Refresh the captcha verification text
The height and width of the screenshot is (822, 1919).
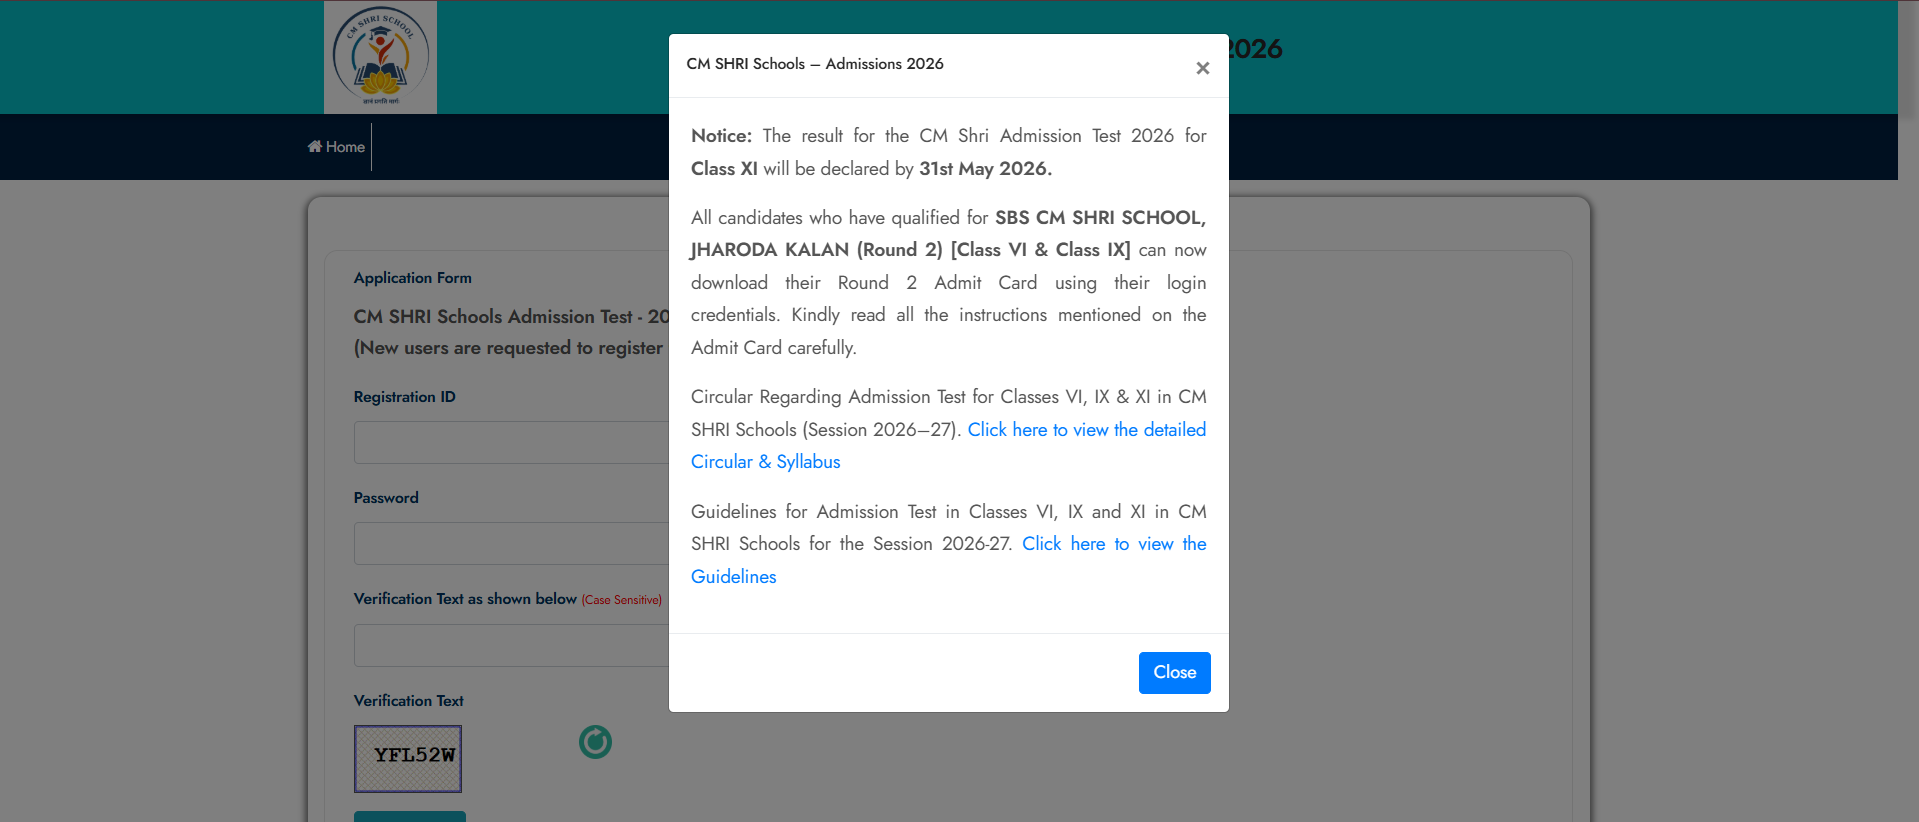[595, 742]
